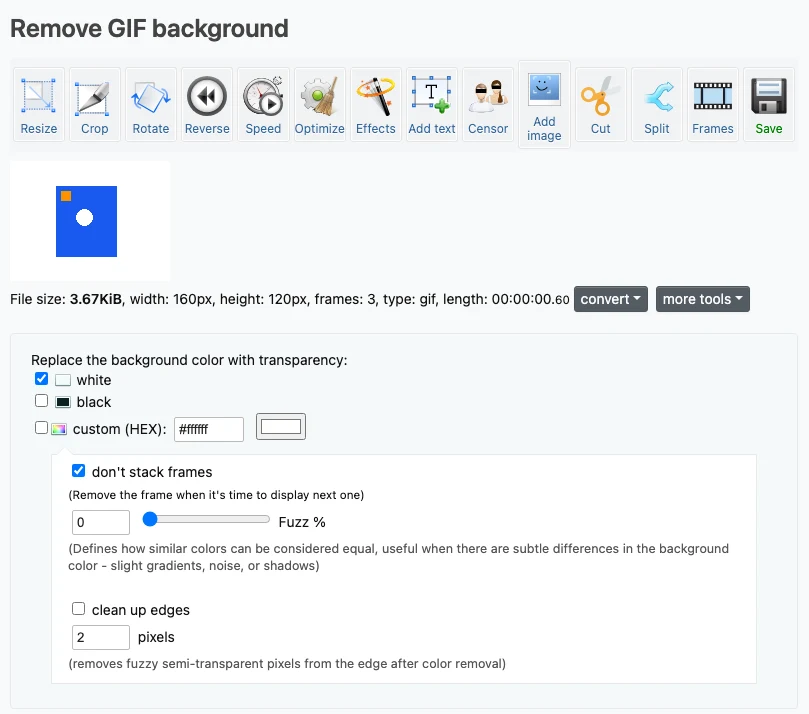
Task: Uncheck the white background checkbox
Action: [x=42, y=379]
